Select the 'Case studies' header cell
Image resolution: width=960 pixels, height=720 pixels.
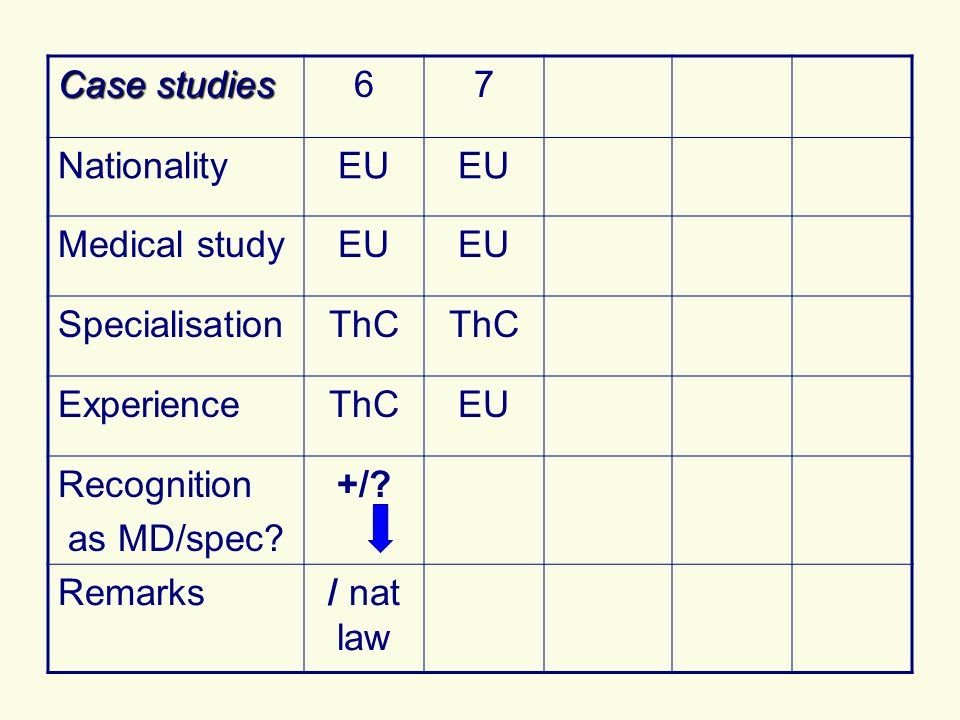tap(176, 97)
